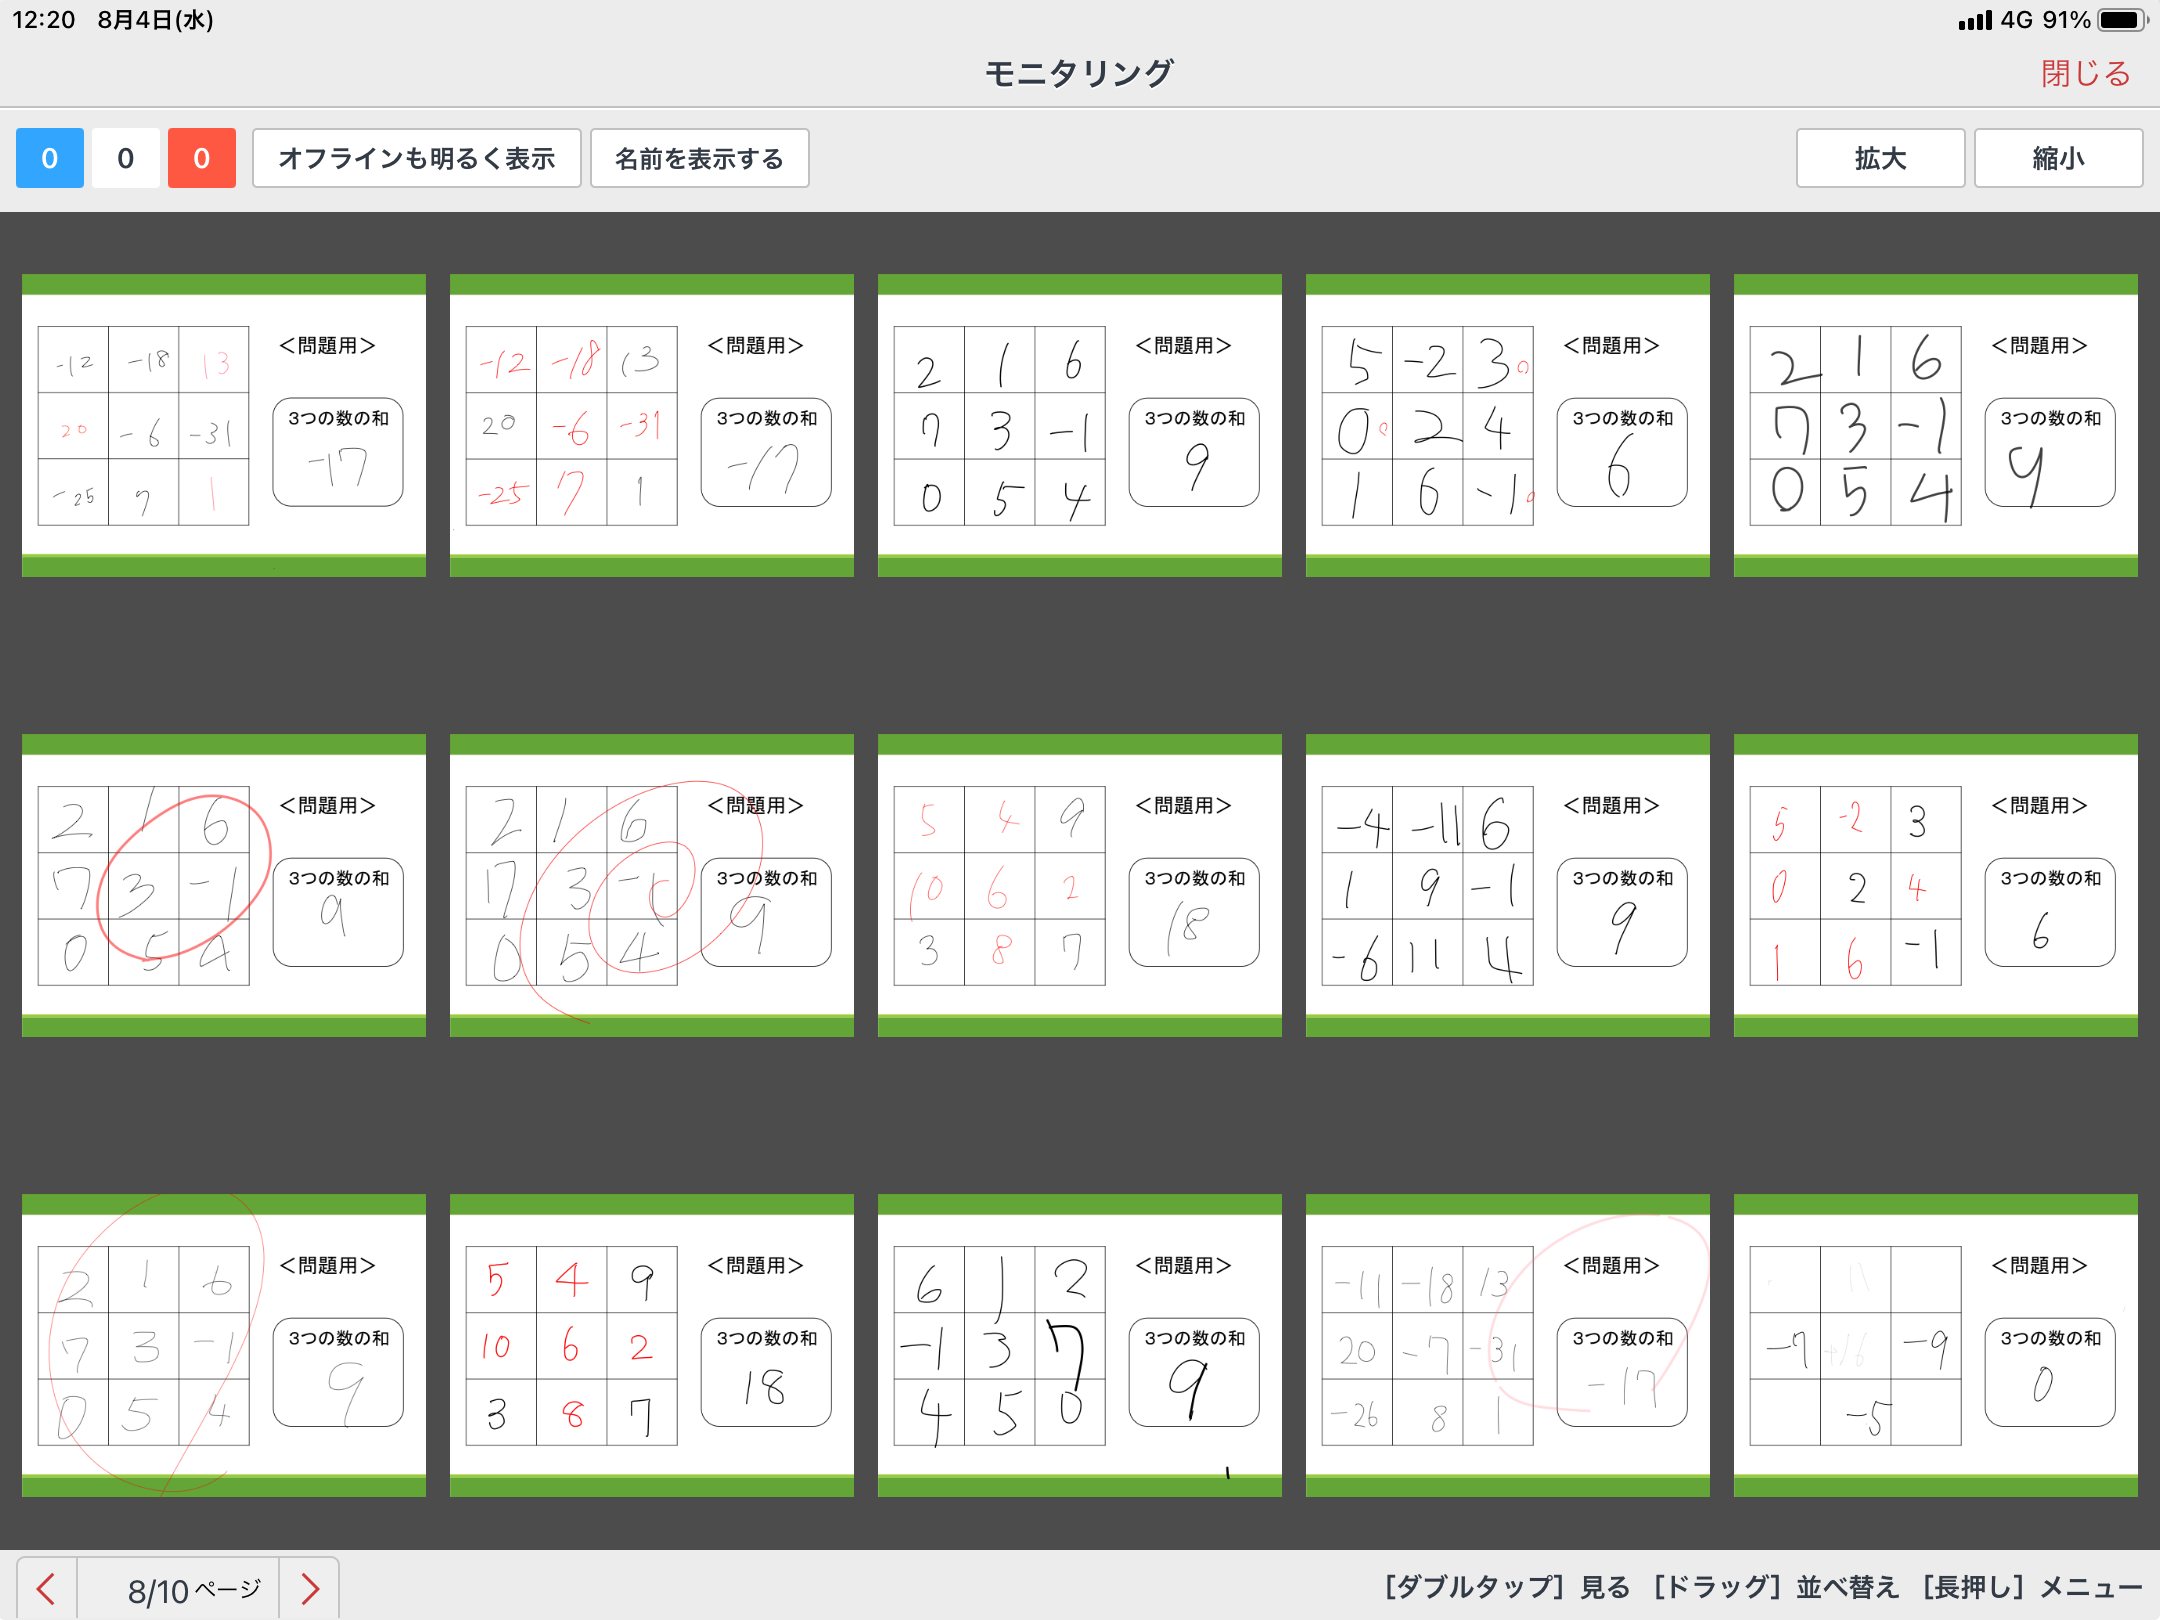Screen dimensions: 2160x1620
Task: Select bottom thumbnail with 6 1 2 grid
Action: pyautogui.click(x=1079, y=1345)
